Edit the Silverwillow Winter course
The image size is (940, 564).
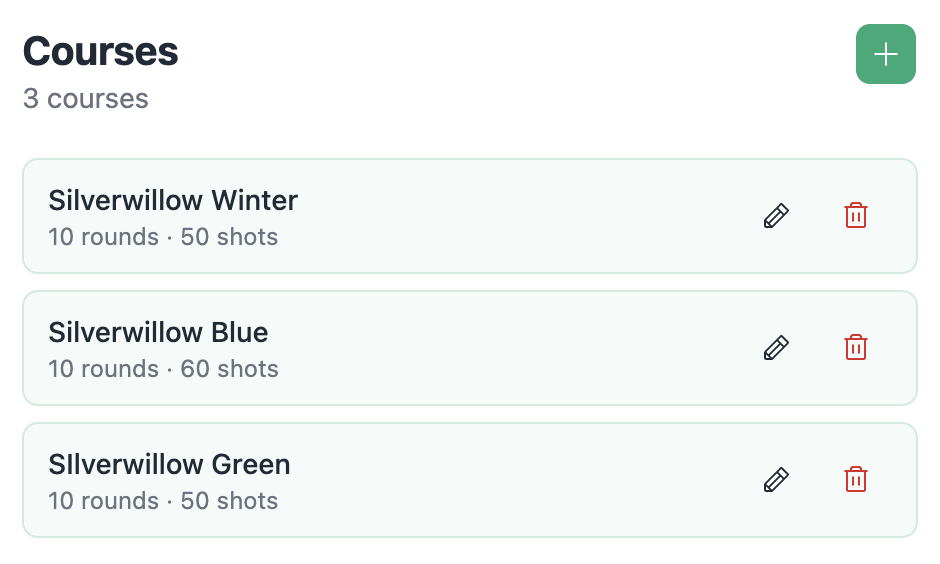(776, 216)
